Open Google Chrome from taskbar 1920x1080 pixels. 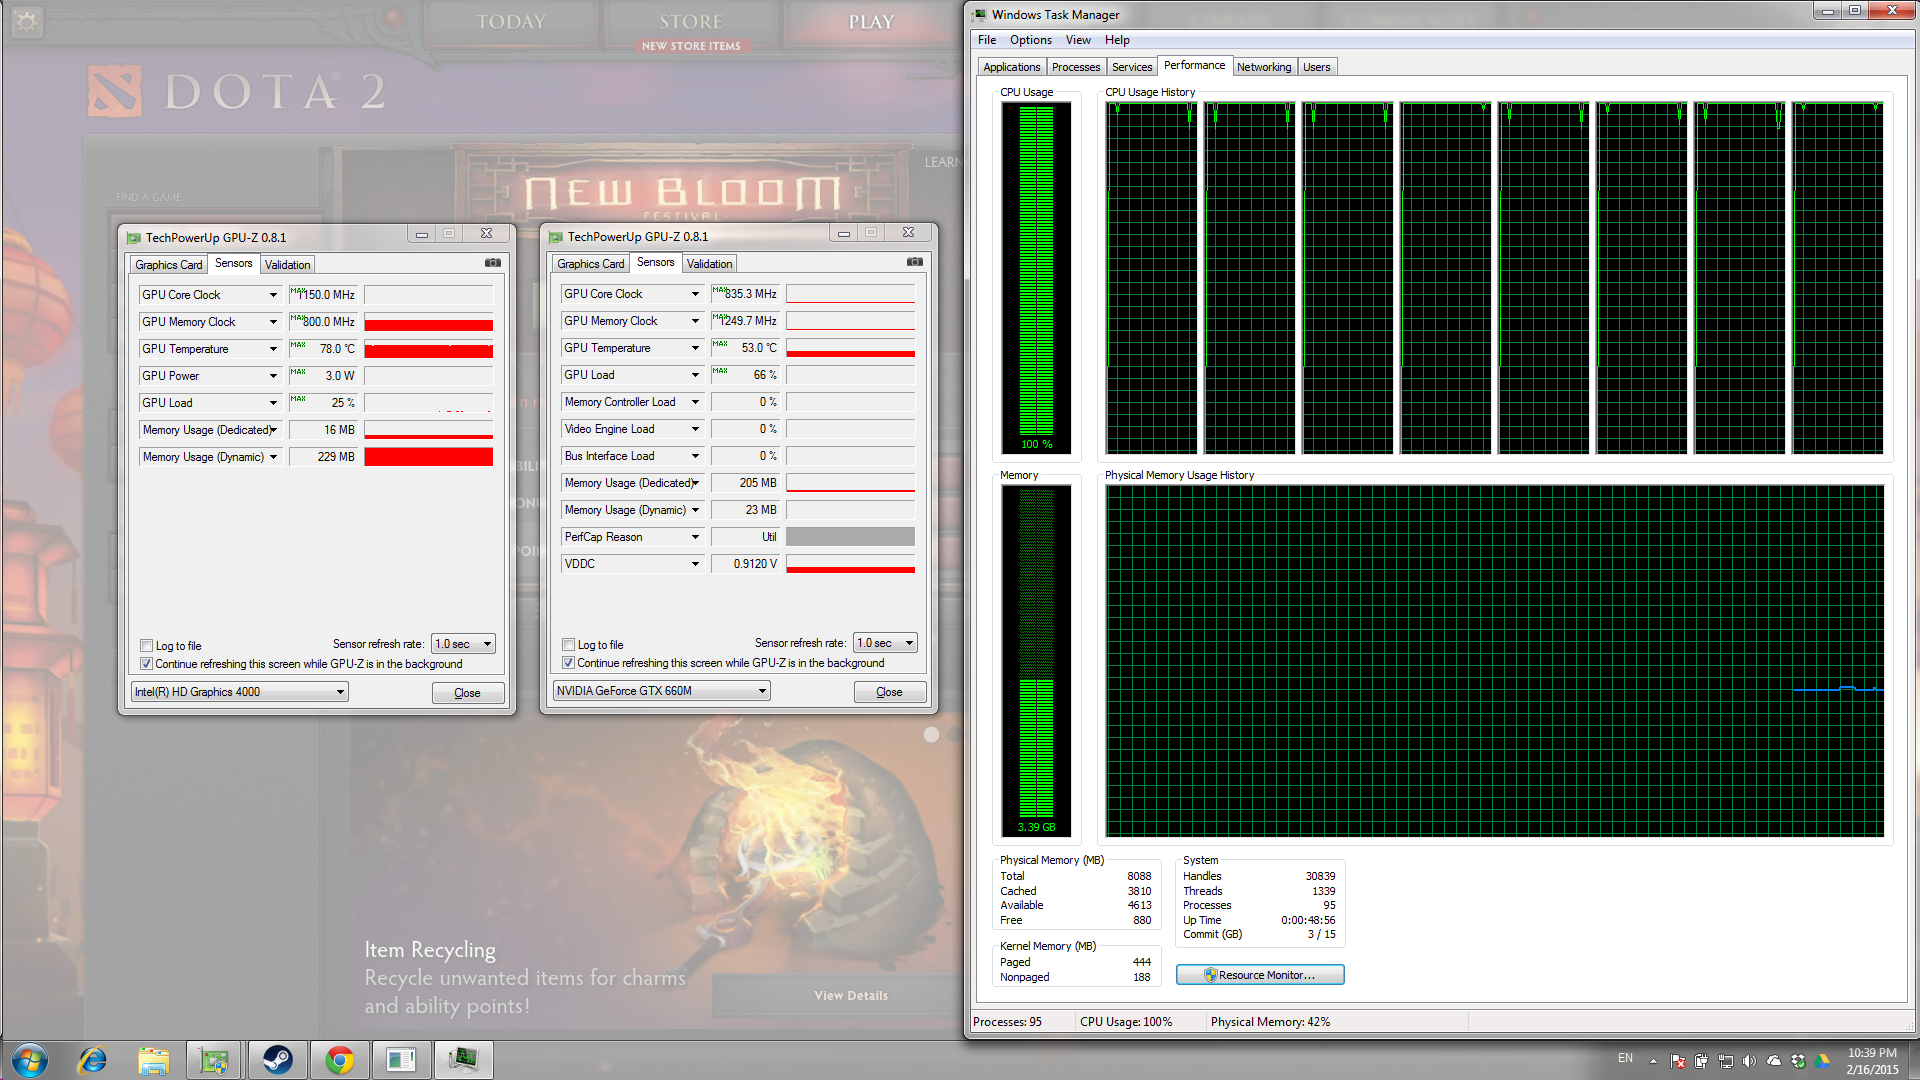point(339,1060)
